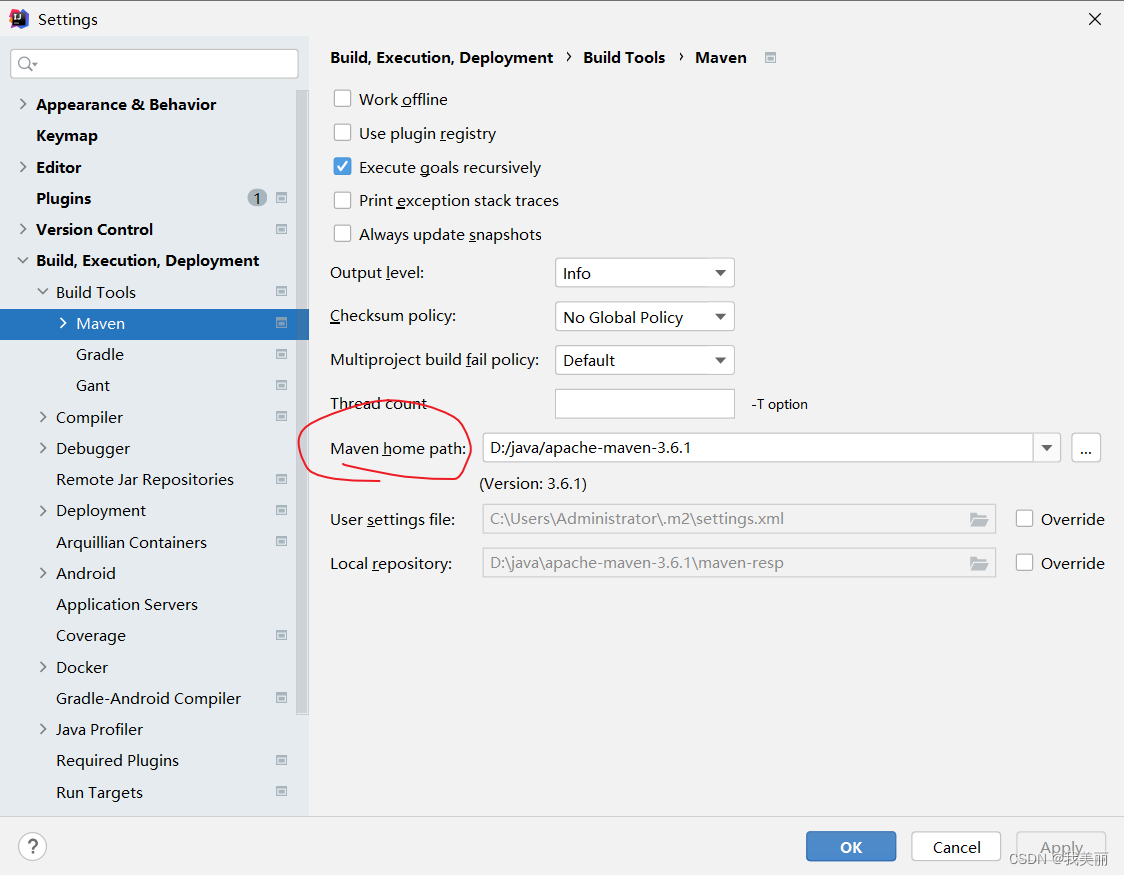Screen dimensions: 1124x875
Task: Collapse Build, Execution, Deployment section
Action: click(x=23, y=260)
